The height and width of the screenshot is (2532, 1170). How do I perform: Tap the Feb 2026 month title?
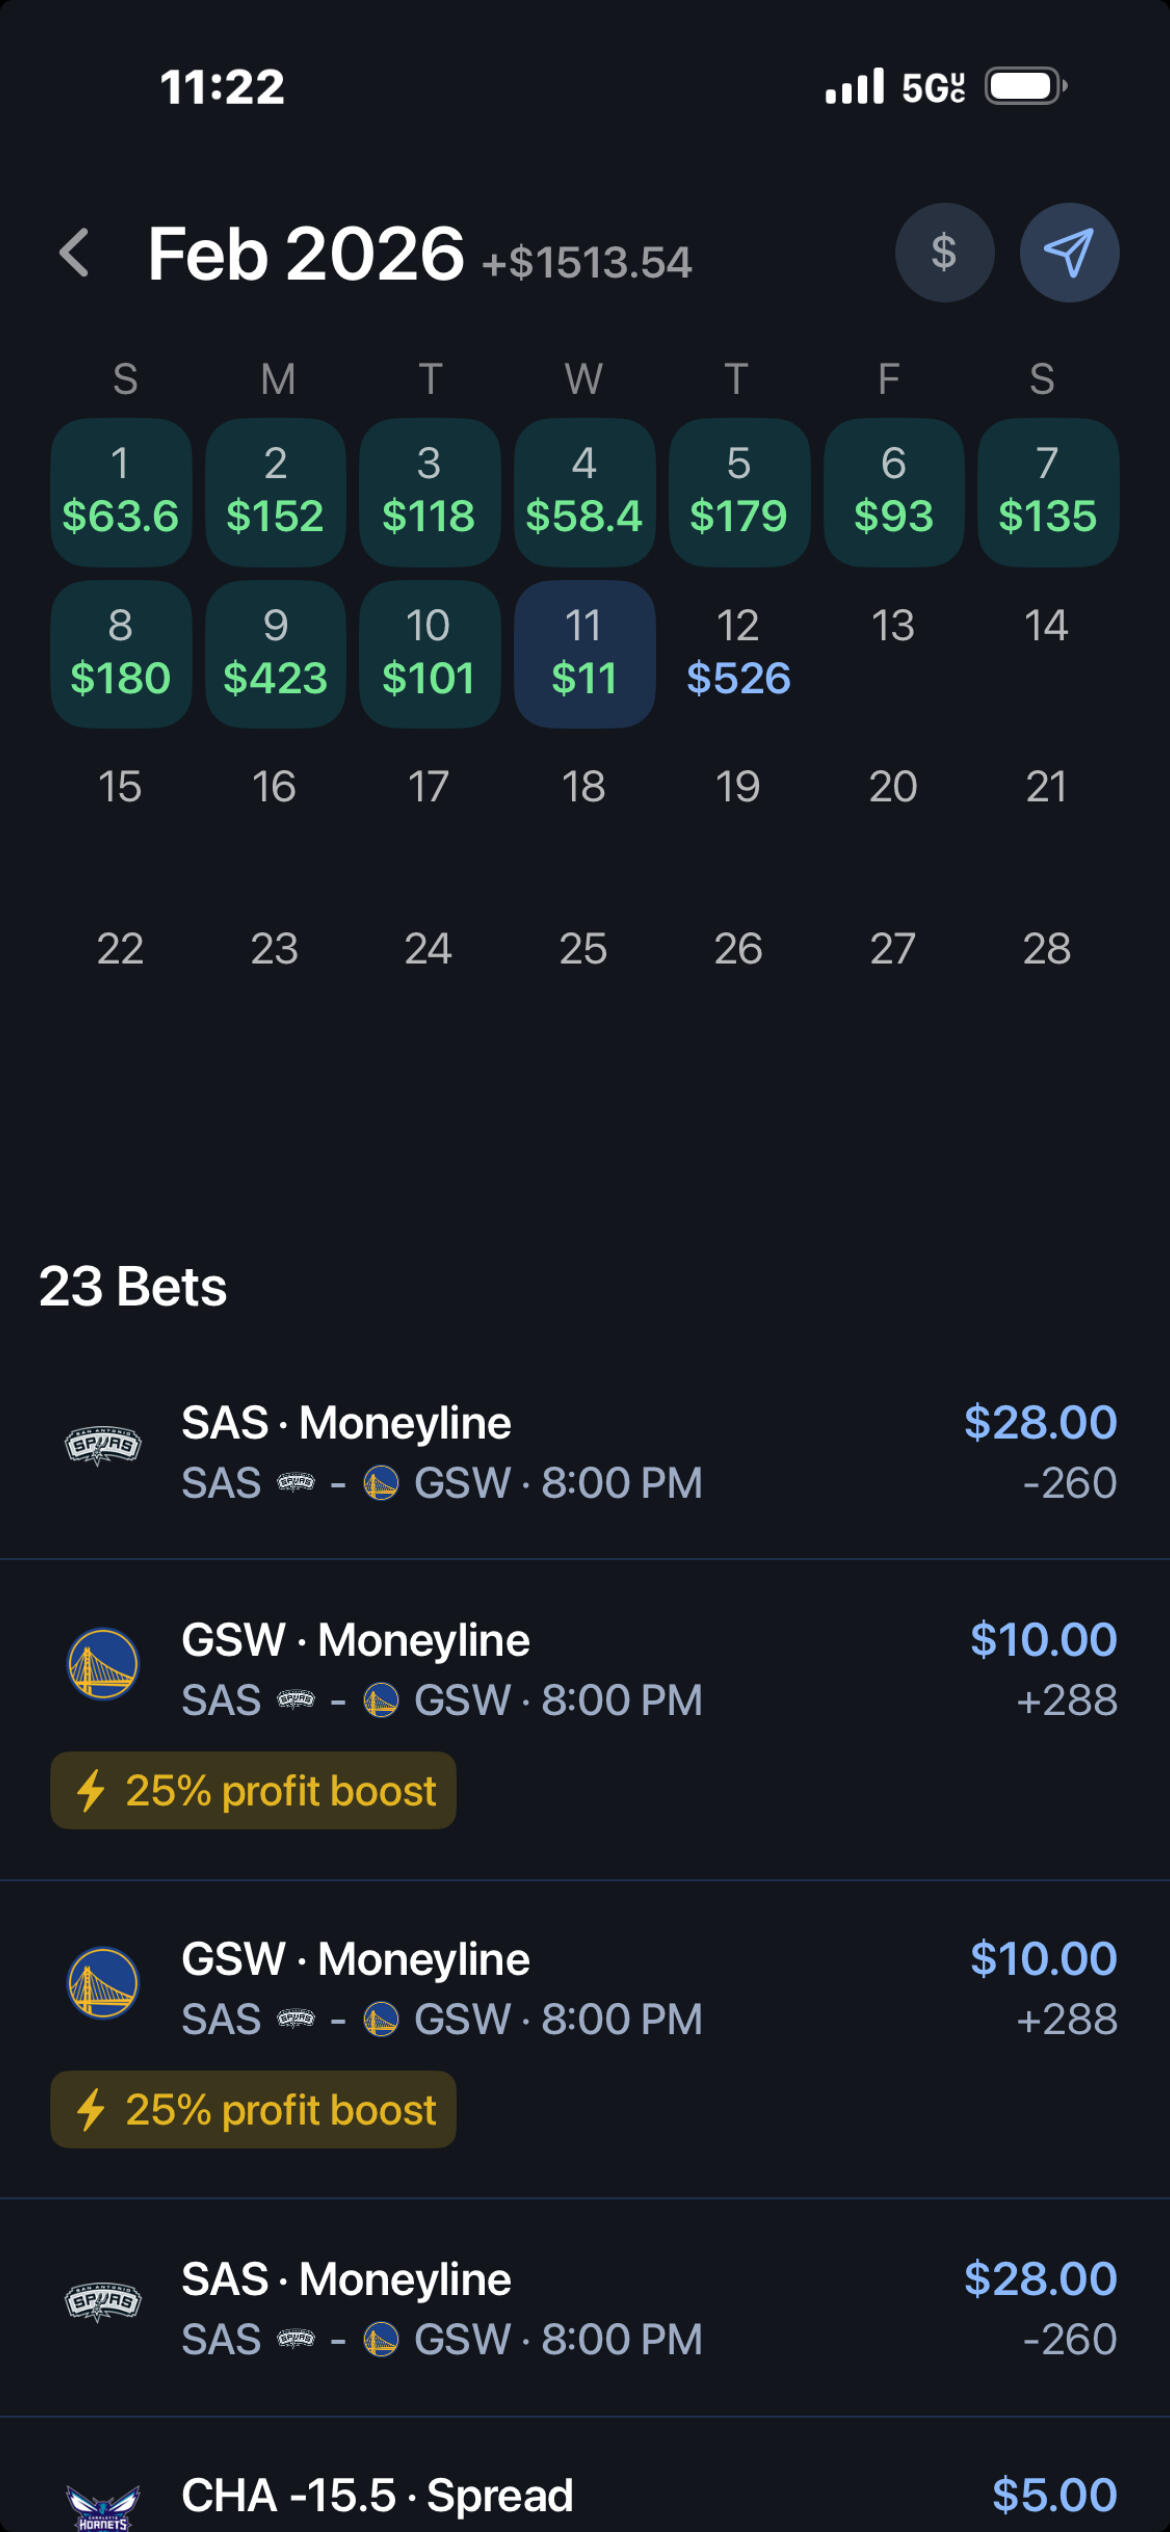[x=306, y=254]
